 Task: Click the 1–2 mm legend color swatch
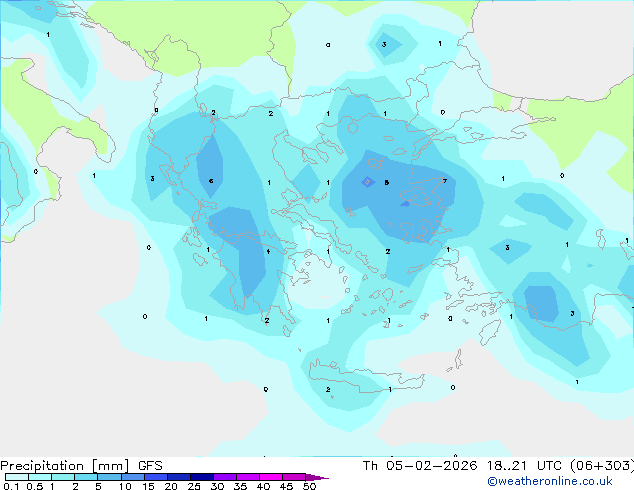coord(63,477)
